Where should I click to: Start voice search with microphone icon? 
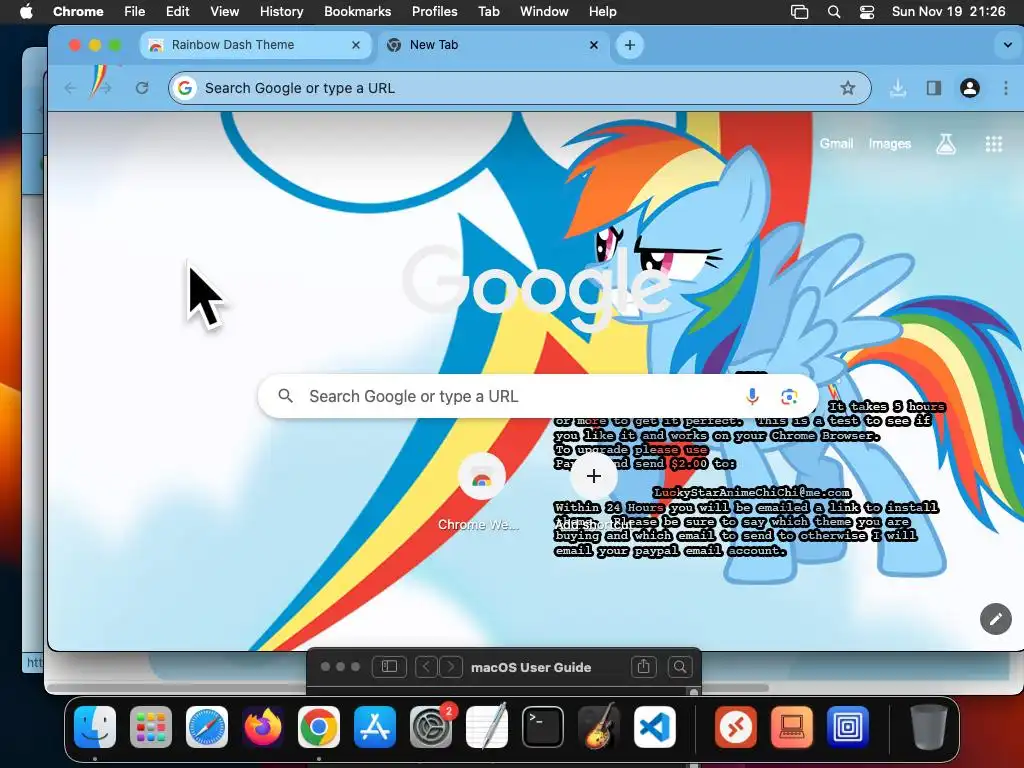click(x=752, y=396)
